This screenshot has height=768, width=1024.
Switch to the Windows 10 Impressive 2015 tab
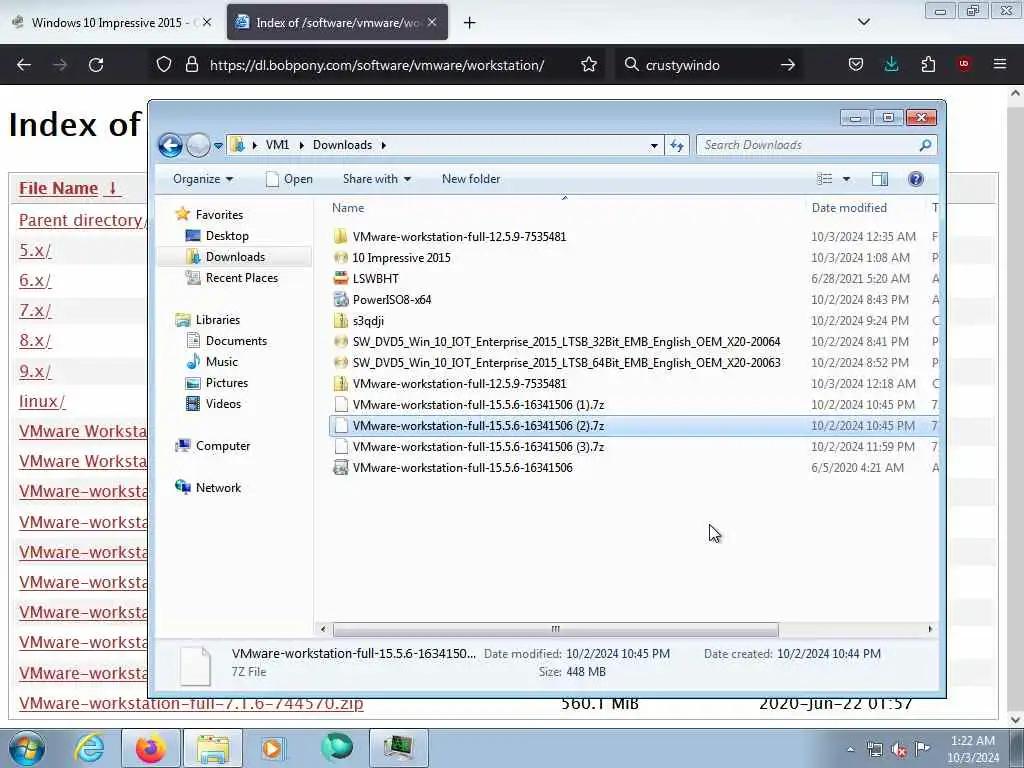(111, 23)
